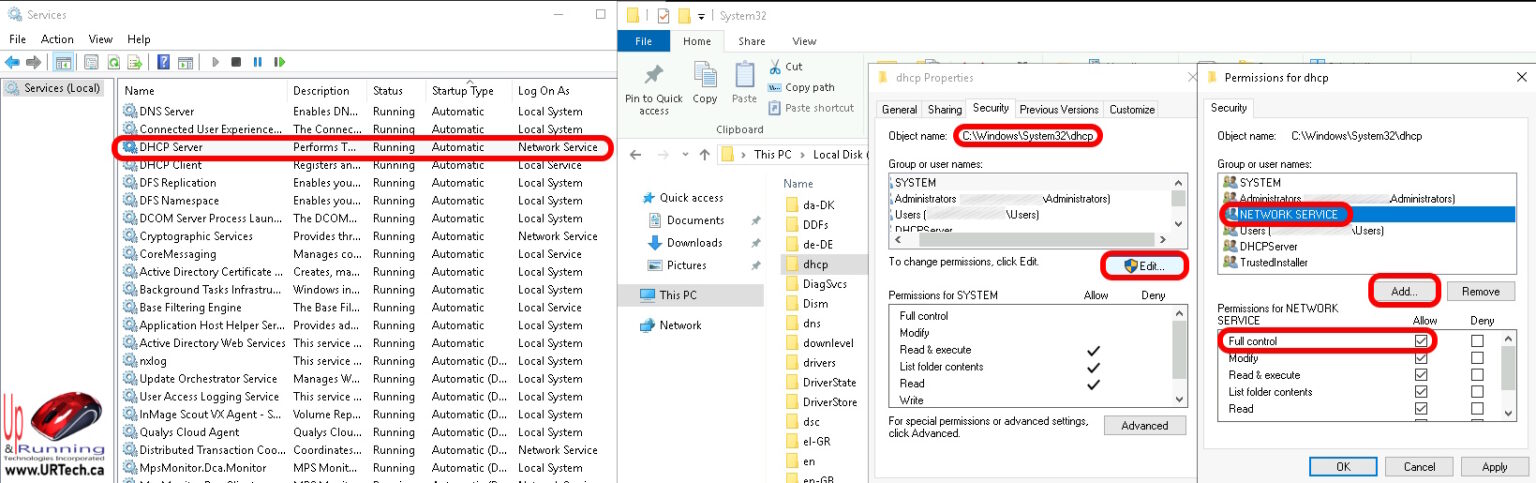Click the Edit... permissions button
1536x483 pixels.
pos(1144,266)
